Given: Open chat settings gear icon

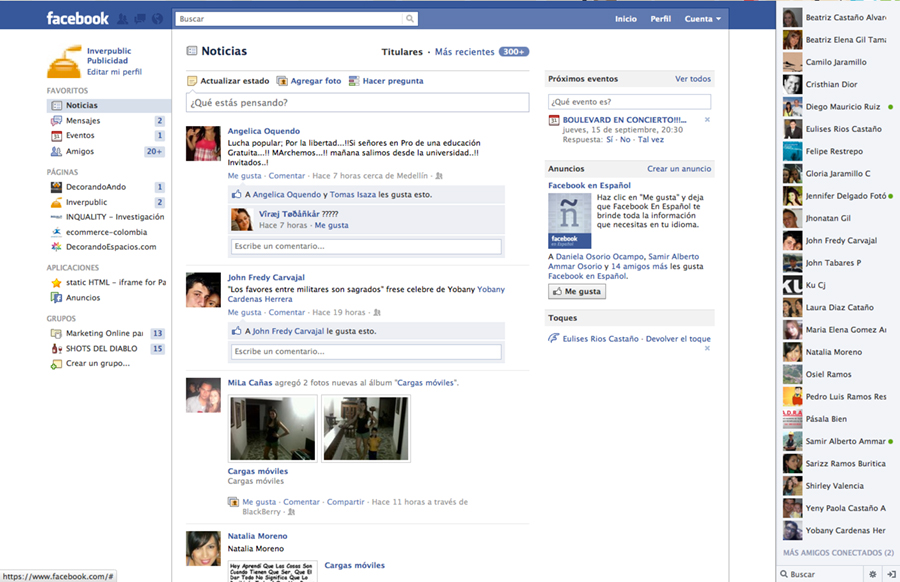Looking at the screenshot, I should 872,574.
